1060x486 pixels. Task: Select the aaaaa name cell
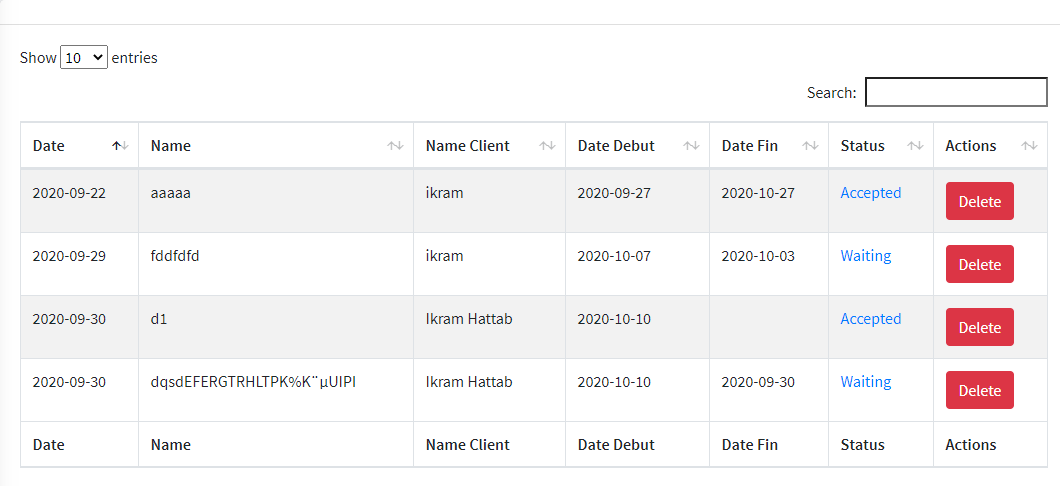tap(171, 193)
